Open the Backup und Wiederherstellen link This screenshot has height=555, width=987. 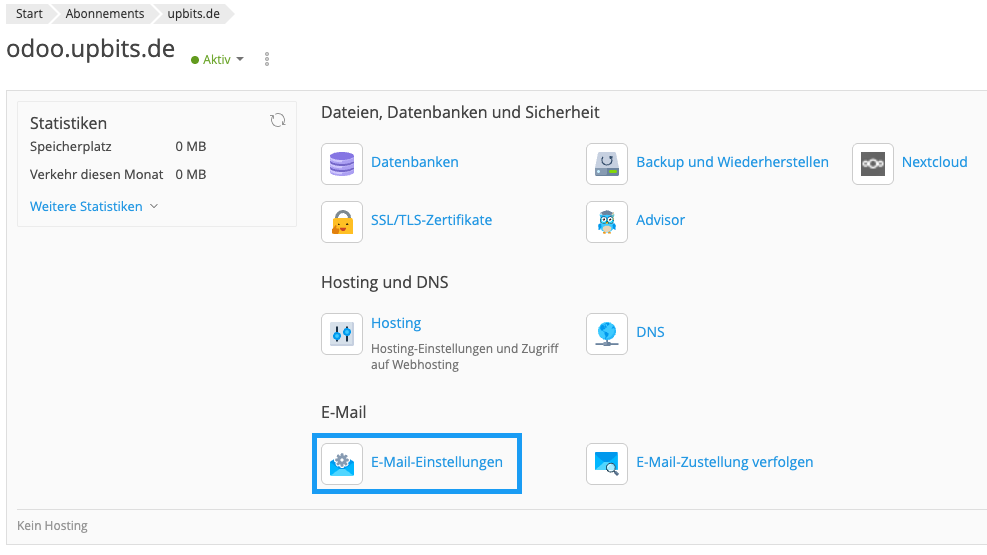click(x=732, y=162)
